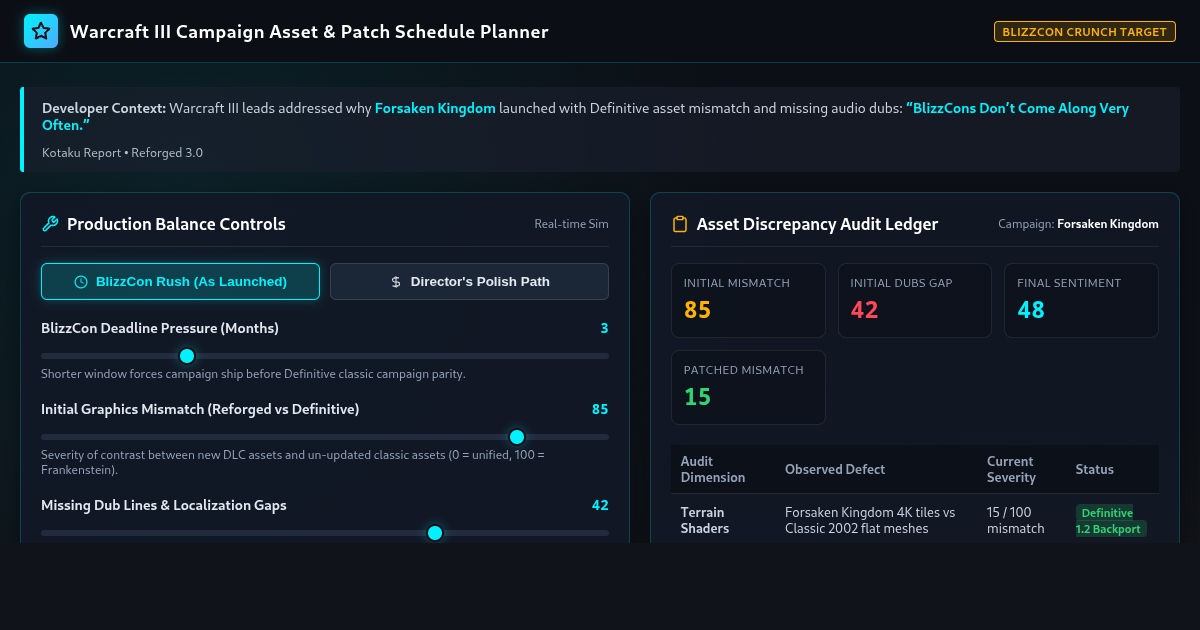Click the dollar icon on Director's Polish Path
The height and width of the screenshot is (630, 1200).
tap(396, 282)
